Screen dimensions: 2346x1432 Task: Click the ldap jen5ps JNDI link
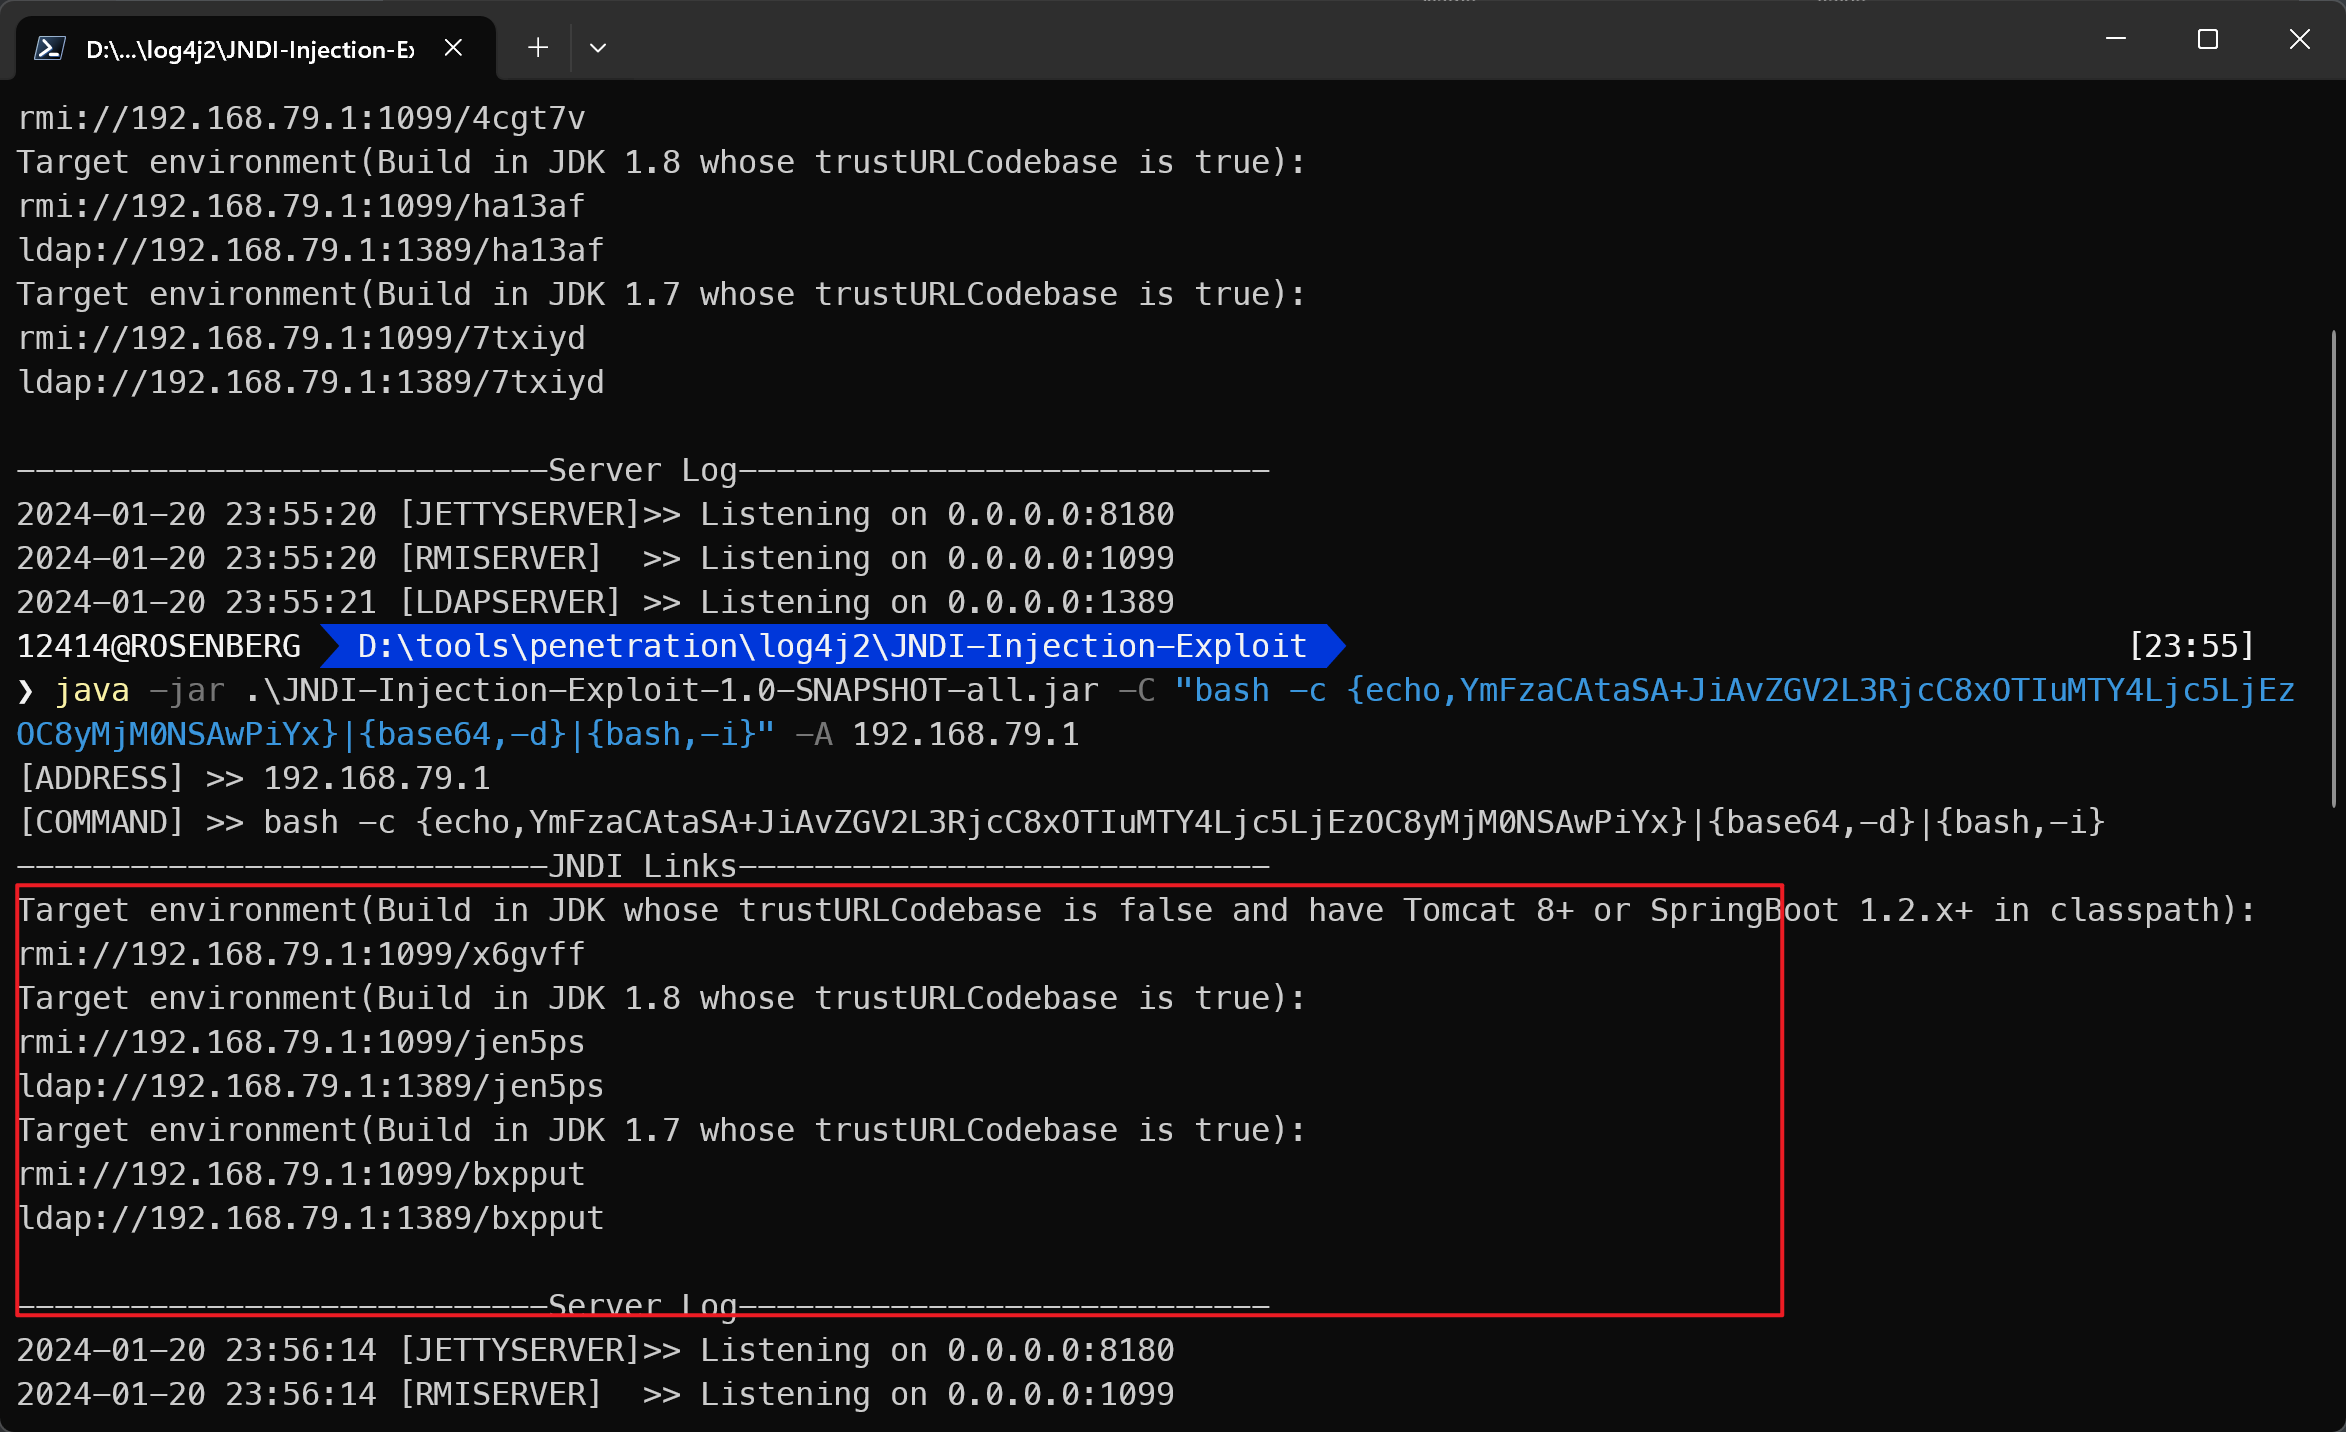311,1086
